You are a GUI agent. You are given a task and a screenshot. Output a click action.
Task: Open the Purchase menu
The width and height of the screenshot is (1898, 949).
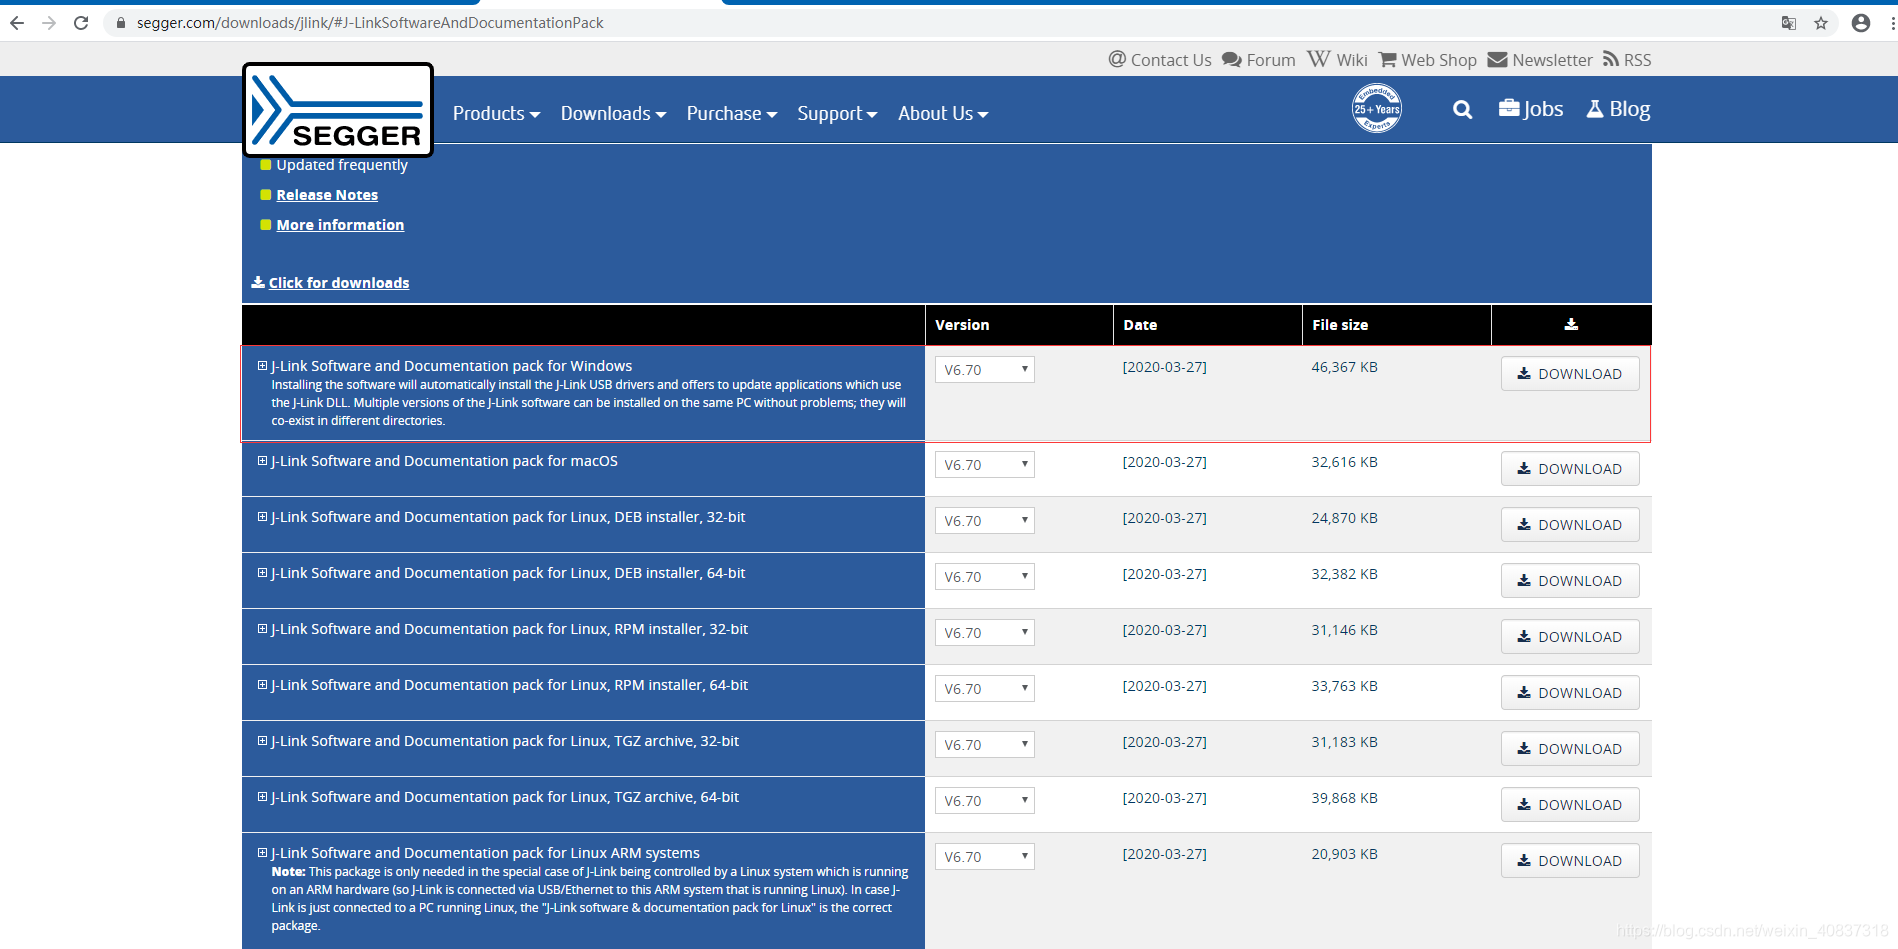click(732, 114)
